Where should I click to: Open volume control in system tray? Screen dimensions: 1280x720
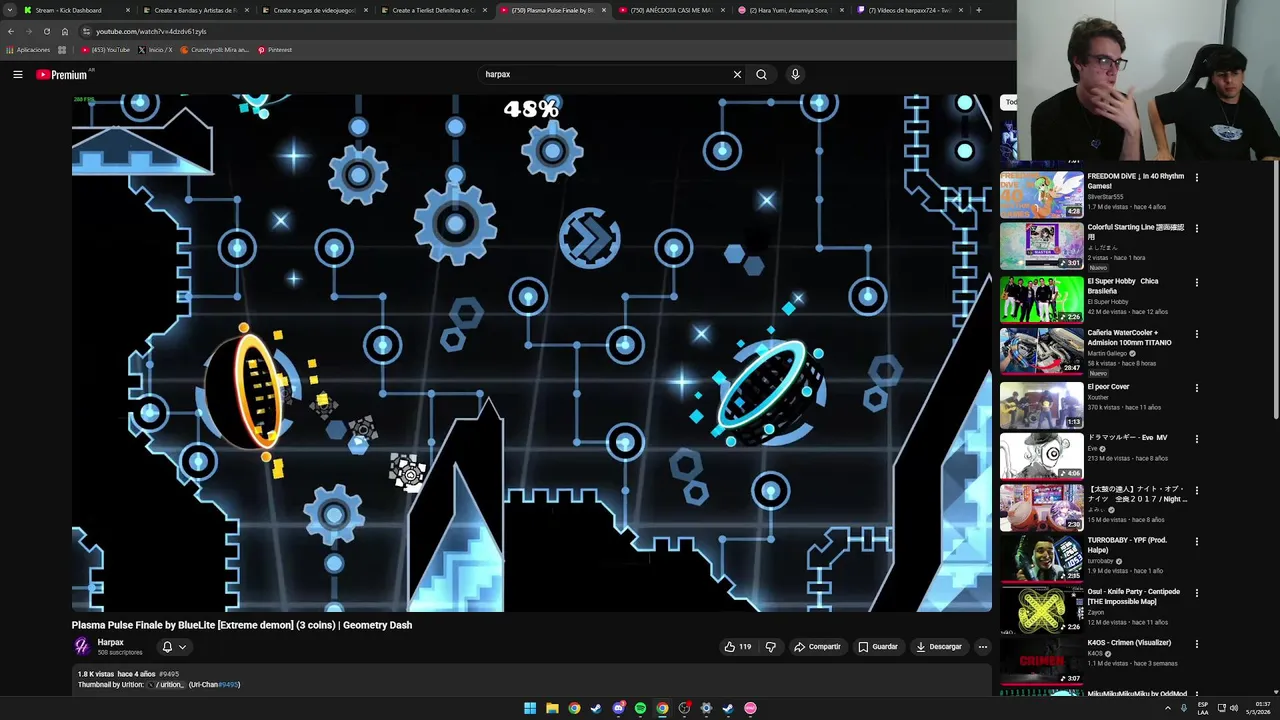click(x=1234, y=708)
